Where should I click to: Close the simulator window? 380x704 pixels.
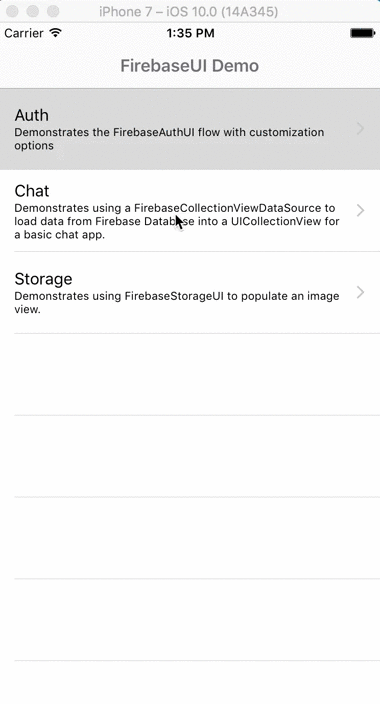(x=12, y=11)
